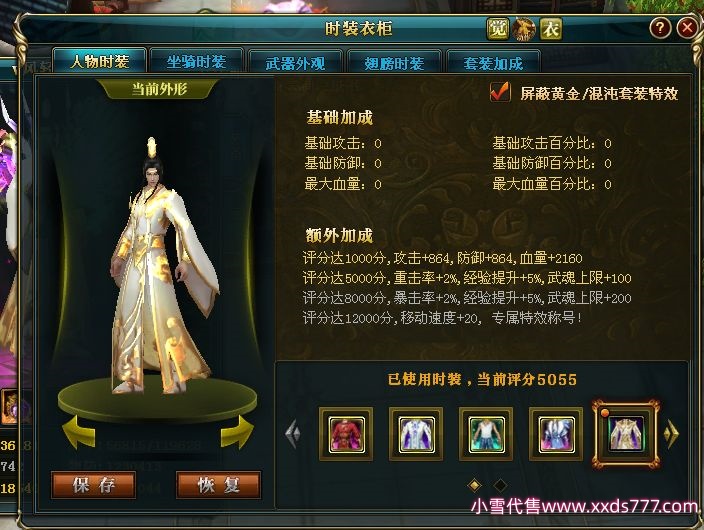Image resolution: width=704 pixels, height=530 pixels.
Task: Select the highlighted gold robe costume
Action: pos(626,434)
